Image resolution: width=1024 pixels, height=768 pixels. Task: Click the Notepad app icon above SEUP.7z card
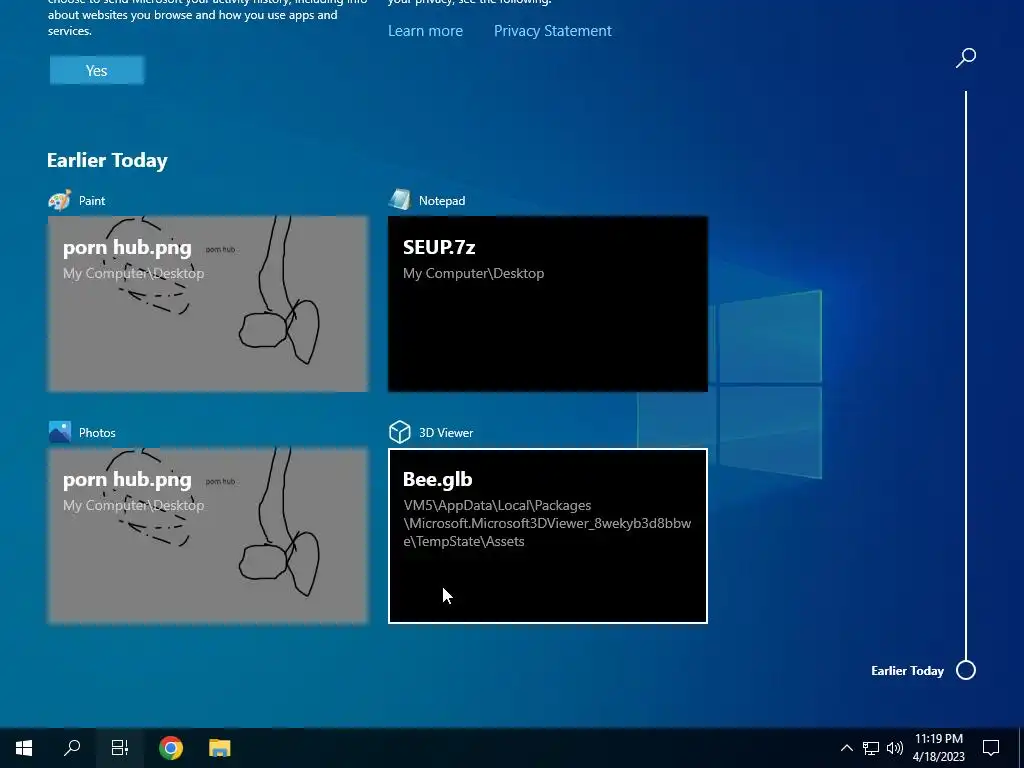400,200
